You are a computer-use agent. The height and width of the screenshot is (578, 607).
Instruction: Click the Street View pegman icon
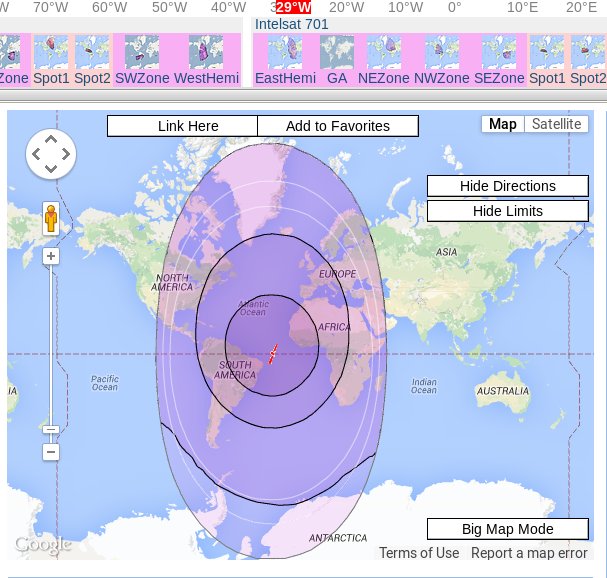click(x=51, y=218)
